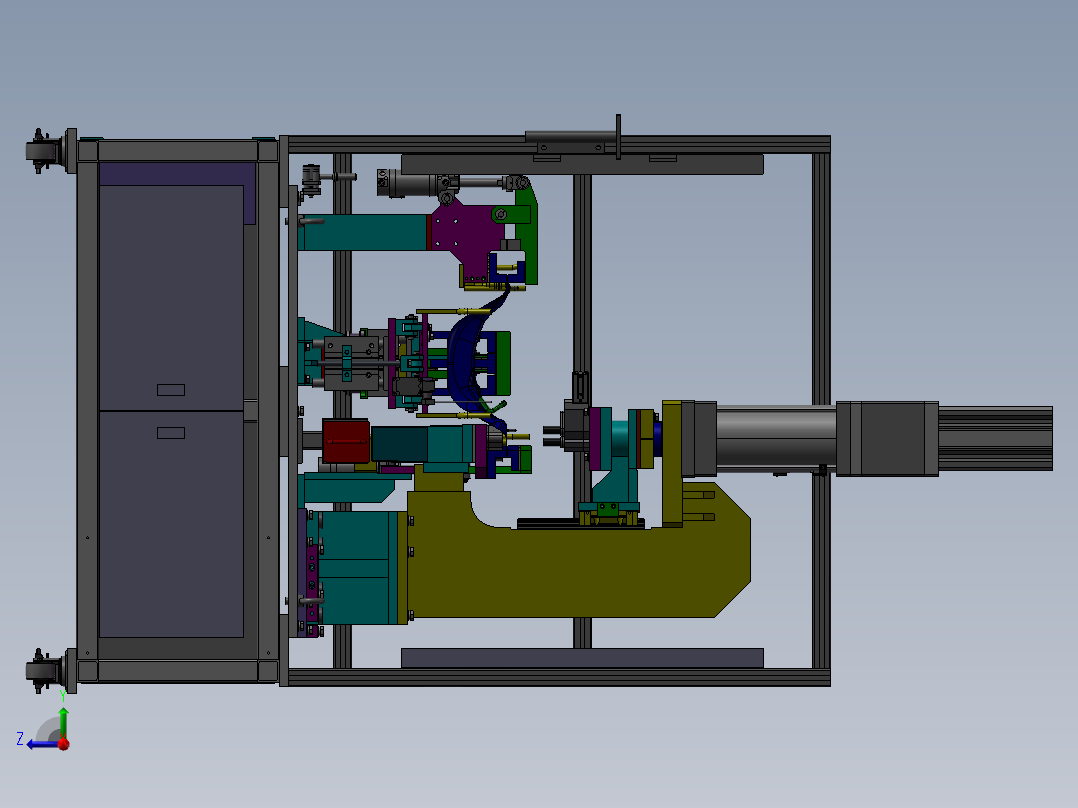This screenshot has width=1078, height=808.
Task: Select the dark rail along the frame top
Action: [x=582, y=164]
